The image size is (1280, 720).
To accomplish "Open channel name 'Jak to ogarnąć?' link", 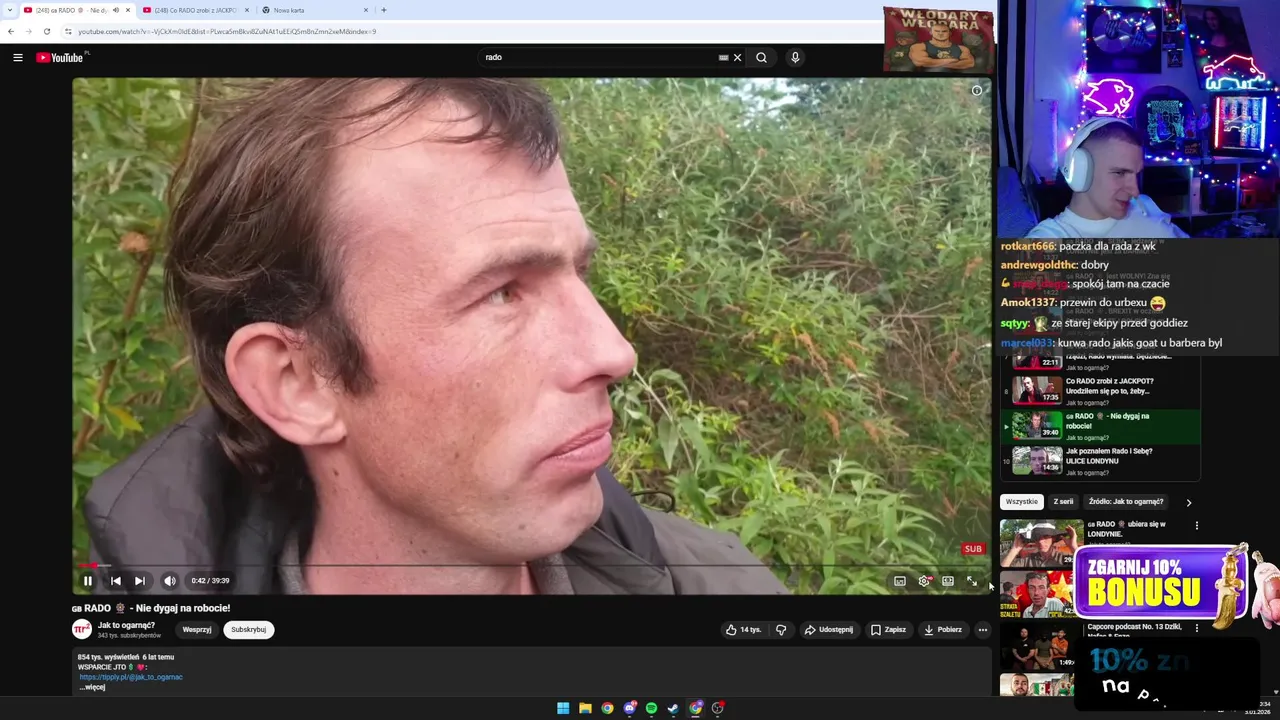I will (x=126, y=625).
